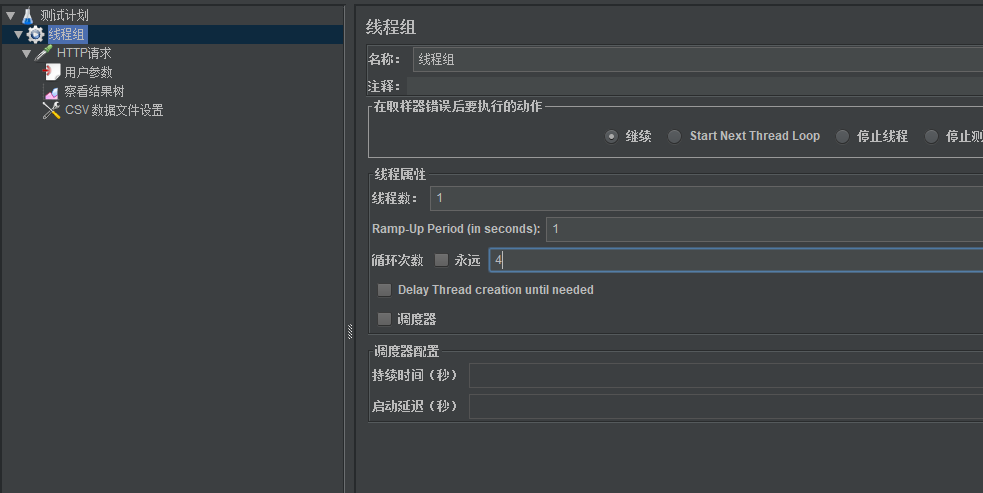Viewport: 983px width, 493px height.
Task: Select Start Next Thread Loop option
Action: (x=675, y=136)
